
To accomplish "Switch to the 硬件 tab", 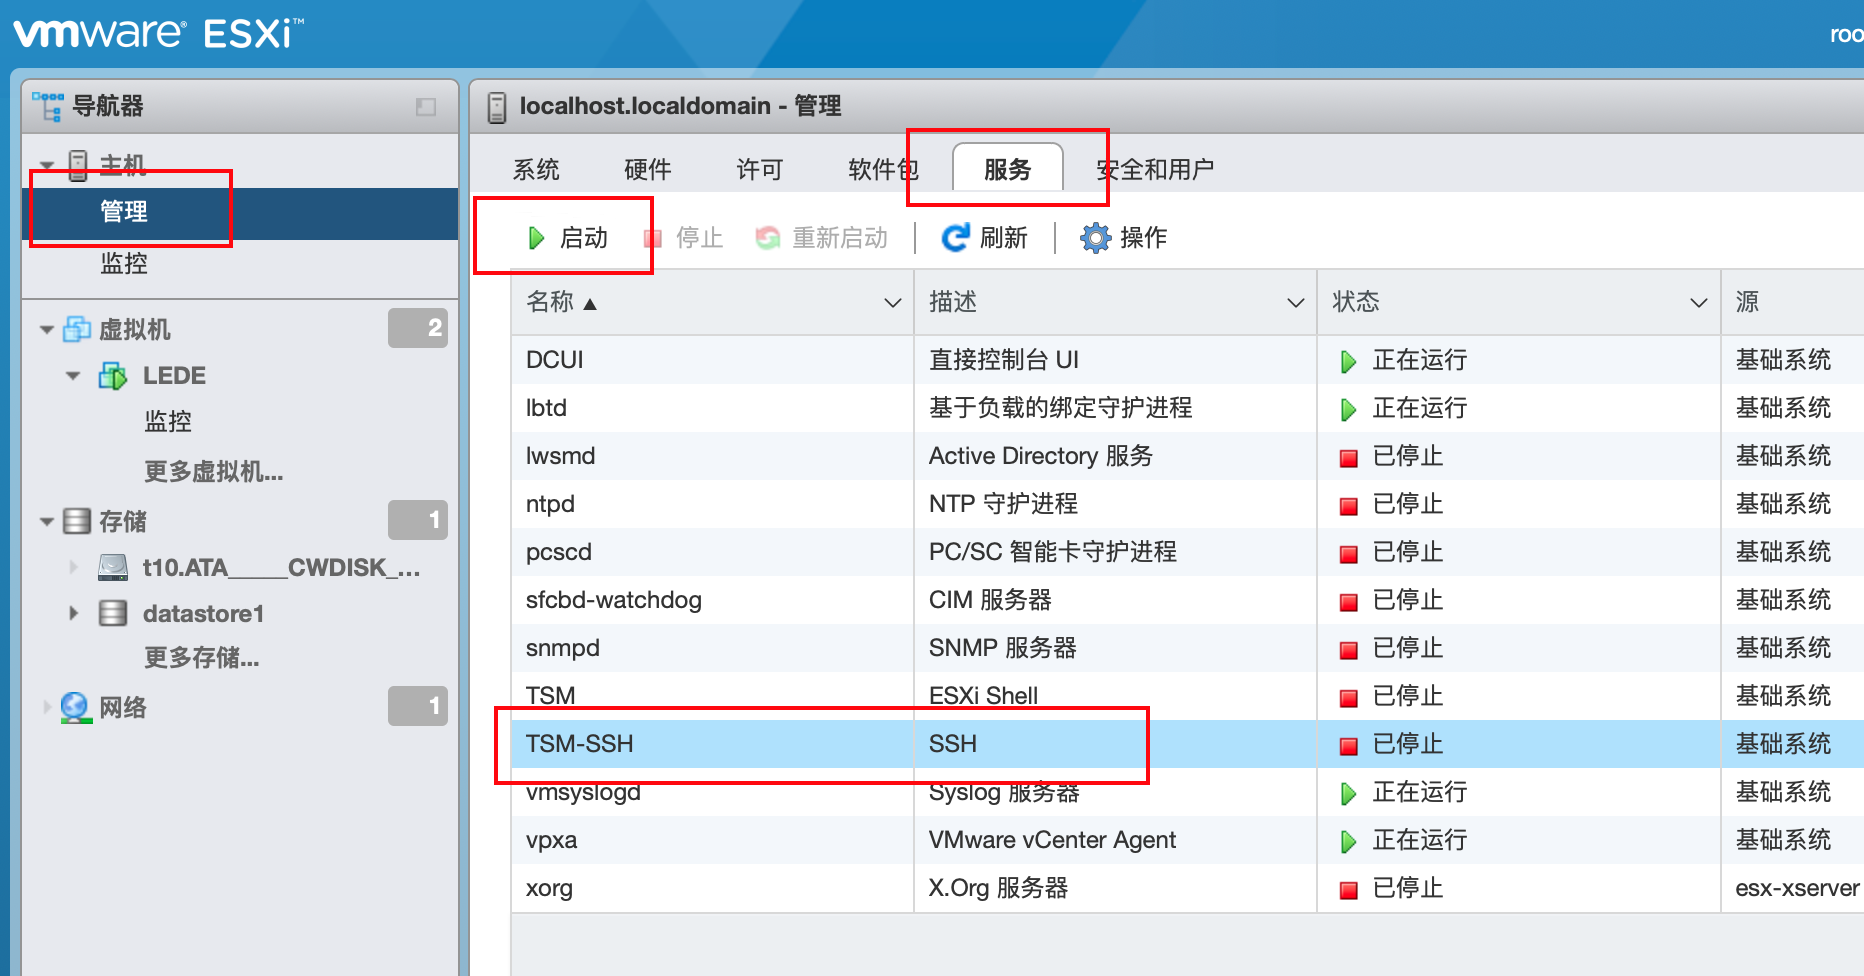I will pyautogui.click(x=648, y=169).
